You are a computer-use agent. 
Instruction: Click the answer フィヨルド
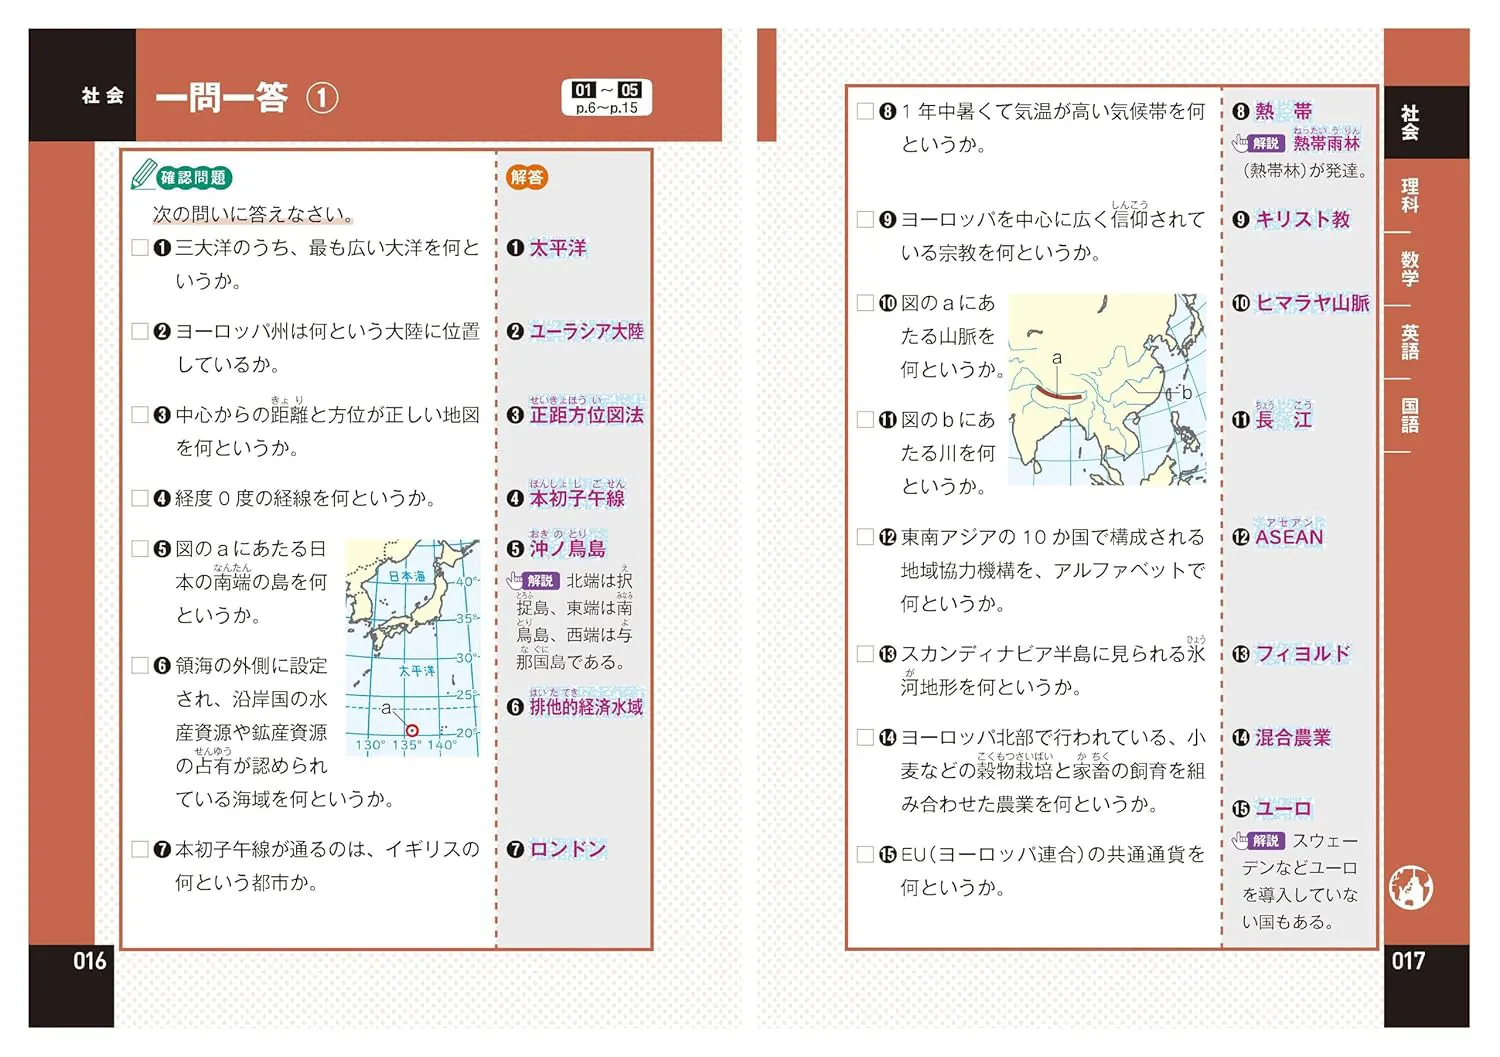(1303, 654)
